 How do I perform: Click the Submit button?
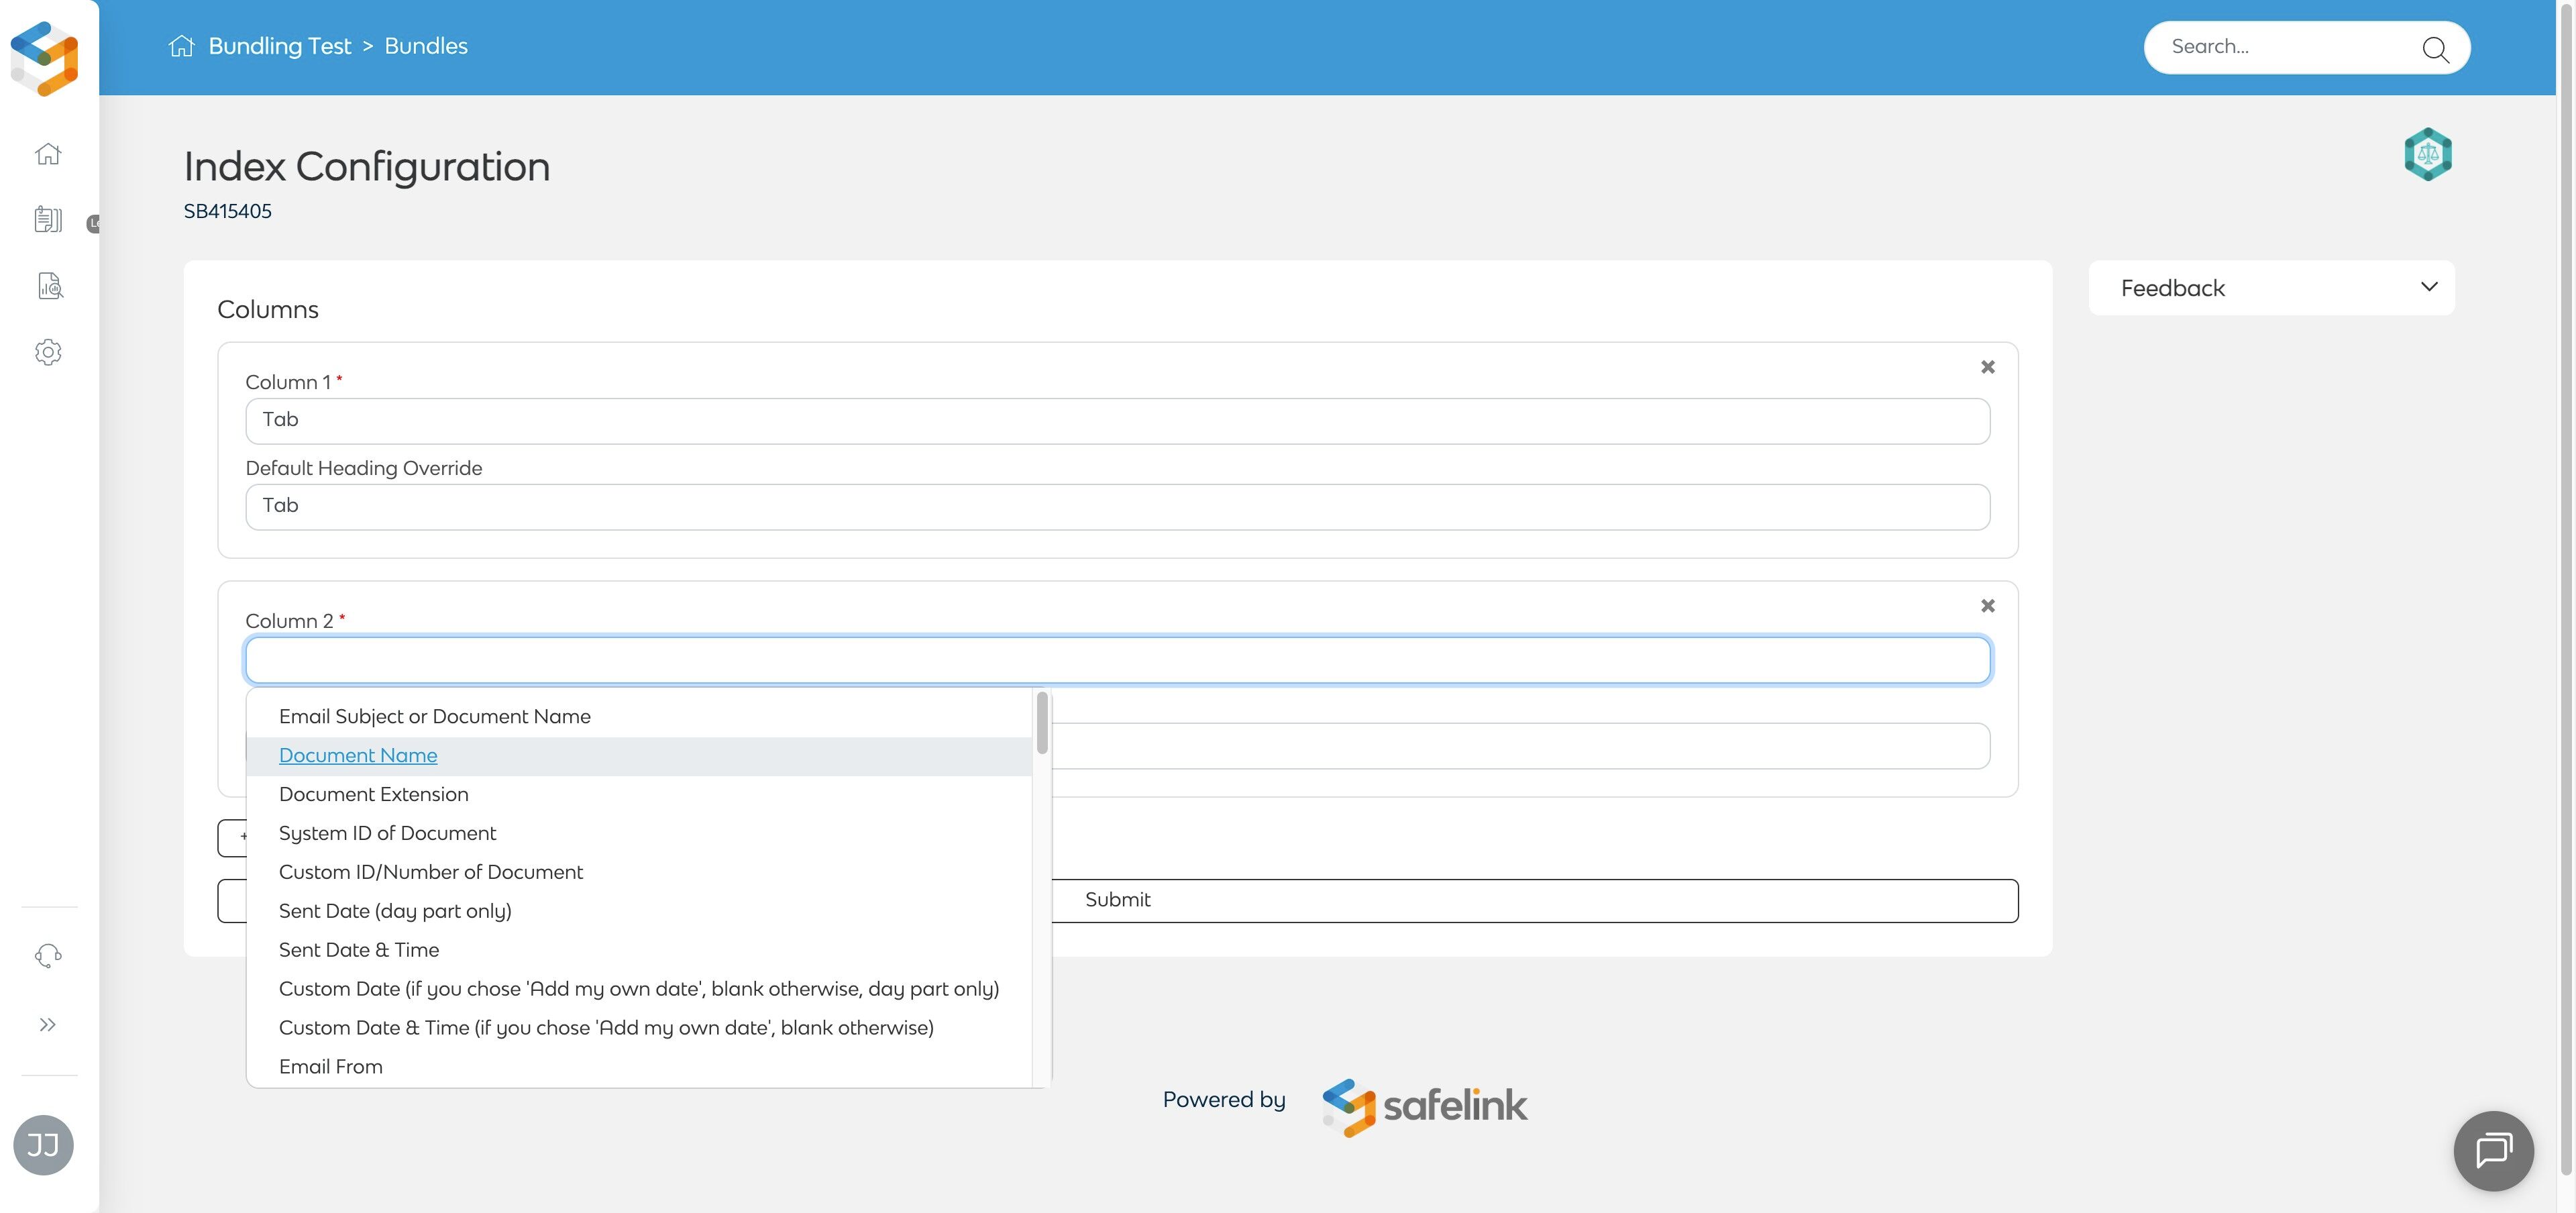coord(1117,900)
